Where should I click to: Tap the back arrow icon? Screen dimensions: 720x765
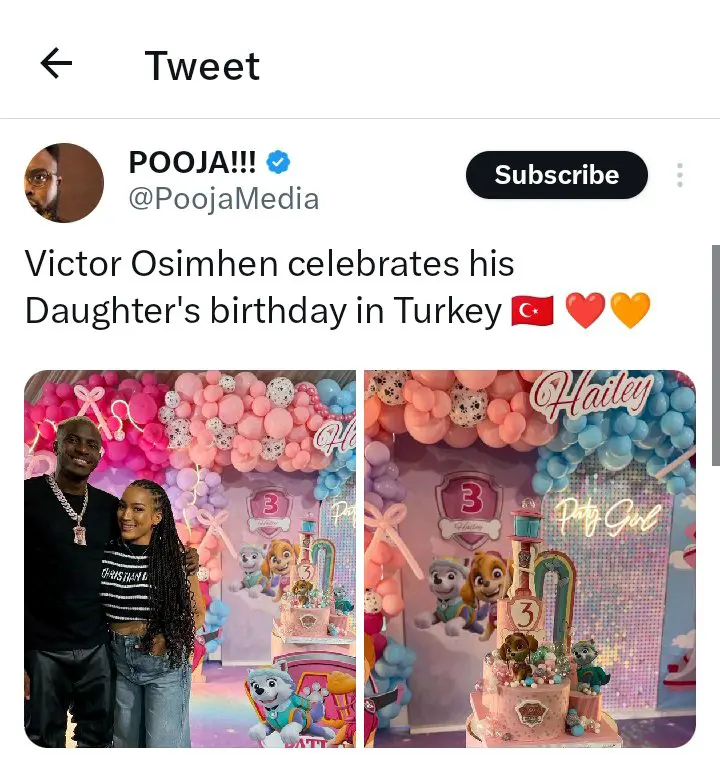point(56,63)
